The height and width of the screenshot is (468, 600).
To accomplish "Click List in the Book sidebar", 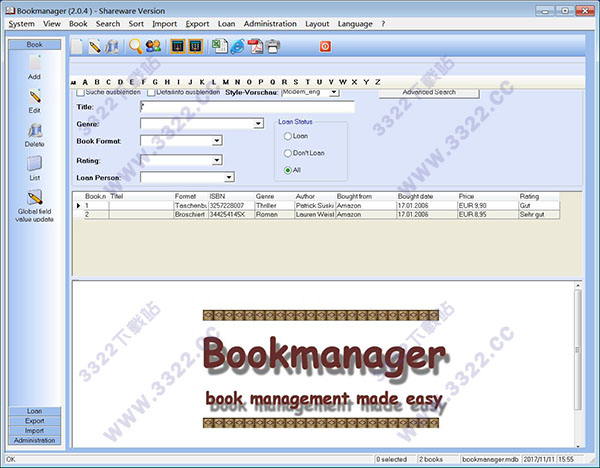I will point(34,168).
